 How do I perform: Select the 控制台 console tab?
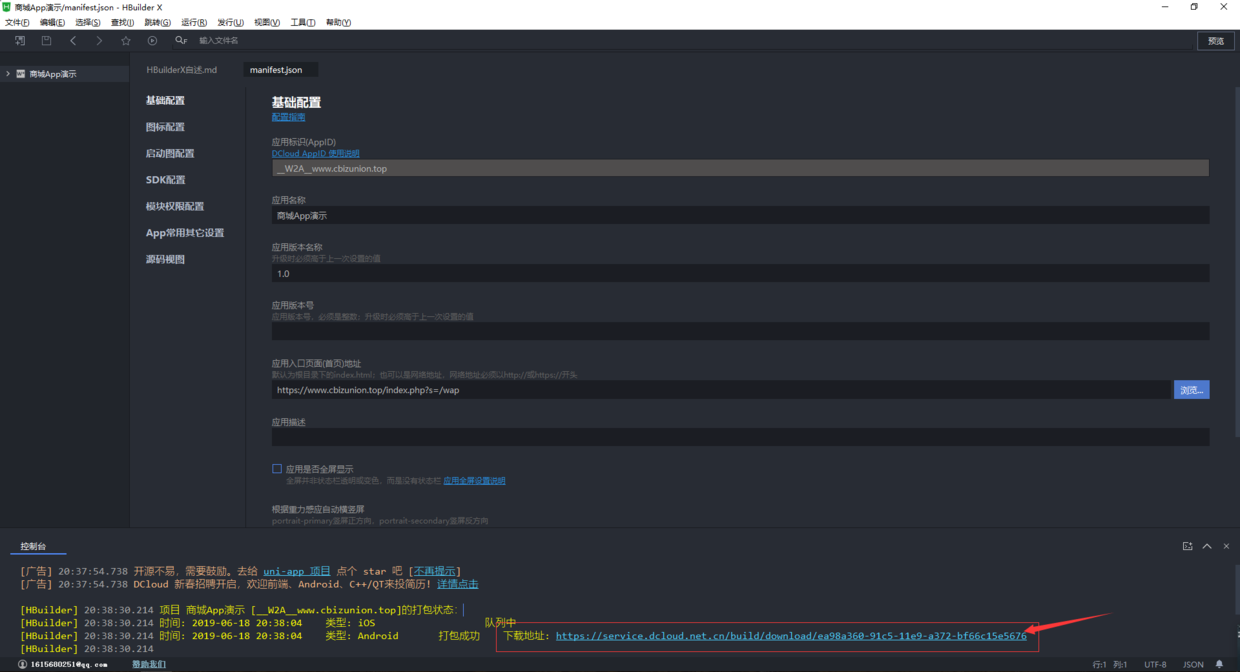click(33, 546)
